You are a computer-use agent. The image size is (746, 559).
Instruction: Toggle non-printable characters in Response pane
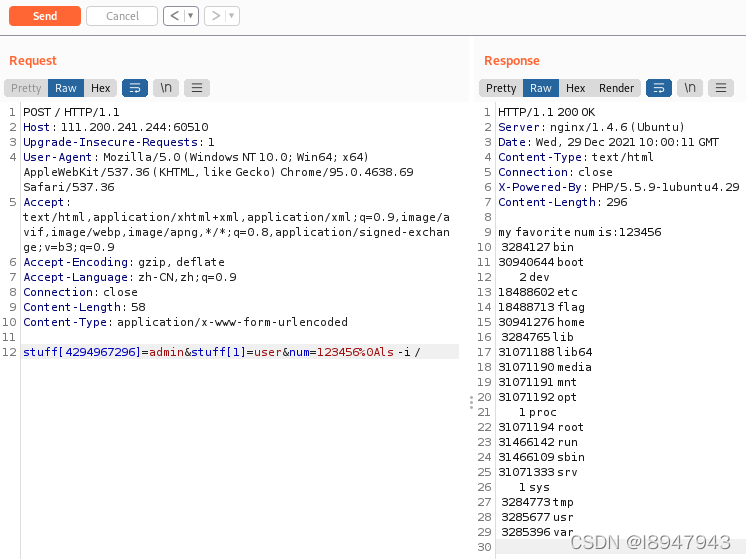[690, 88]
